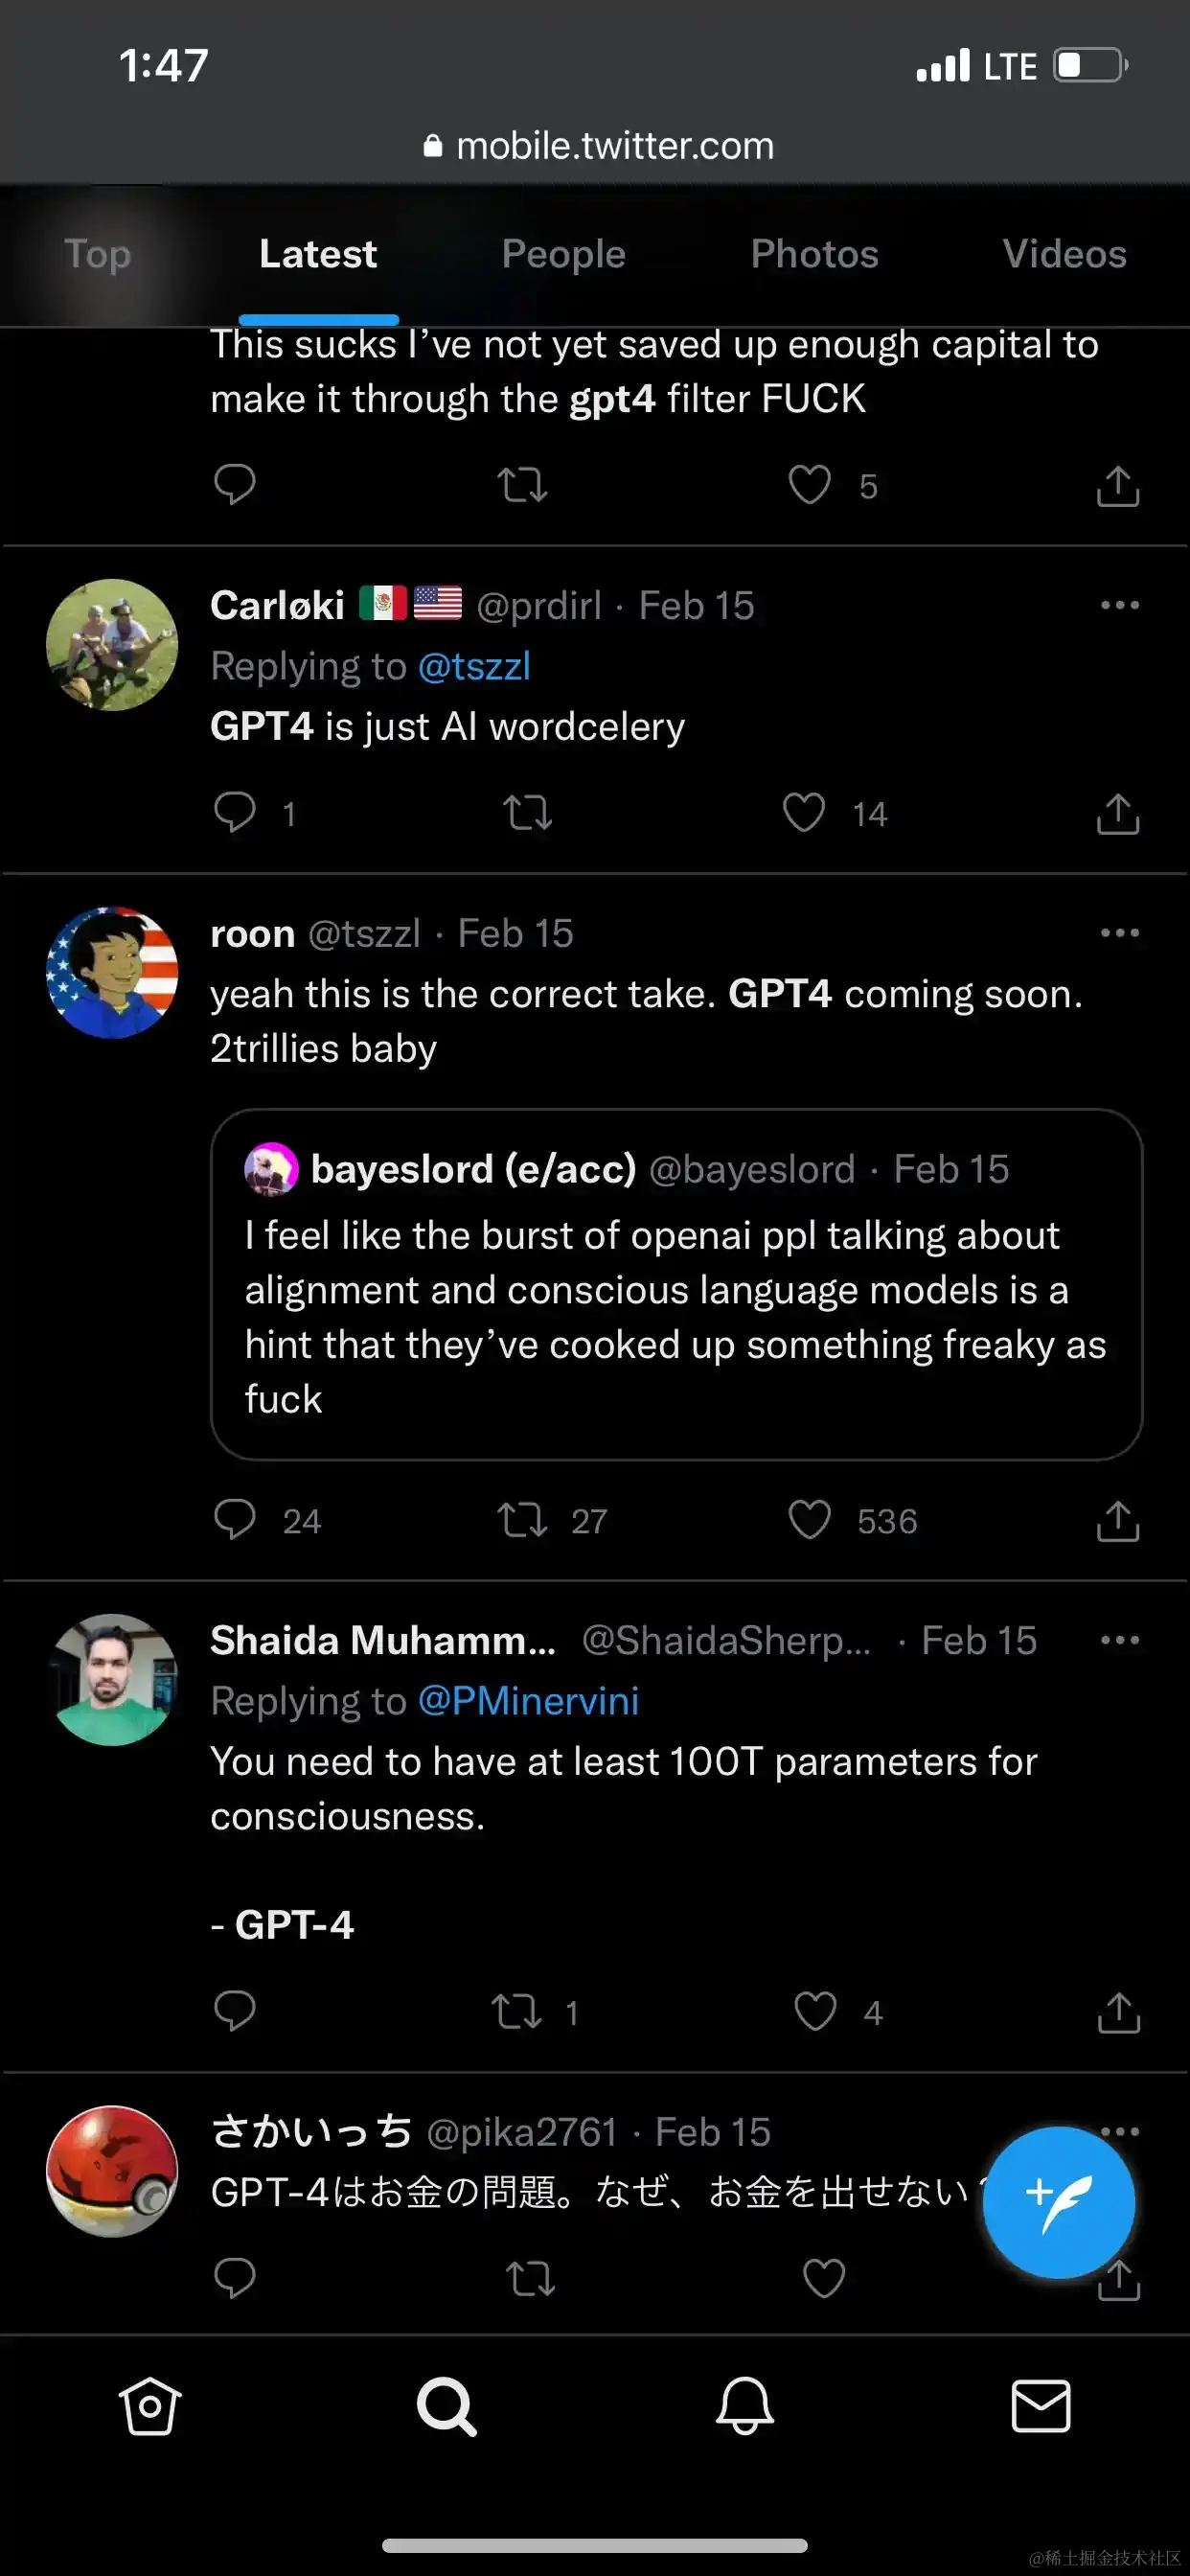Like Shaida's 100T parameters tweet

click(815, 2011)
